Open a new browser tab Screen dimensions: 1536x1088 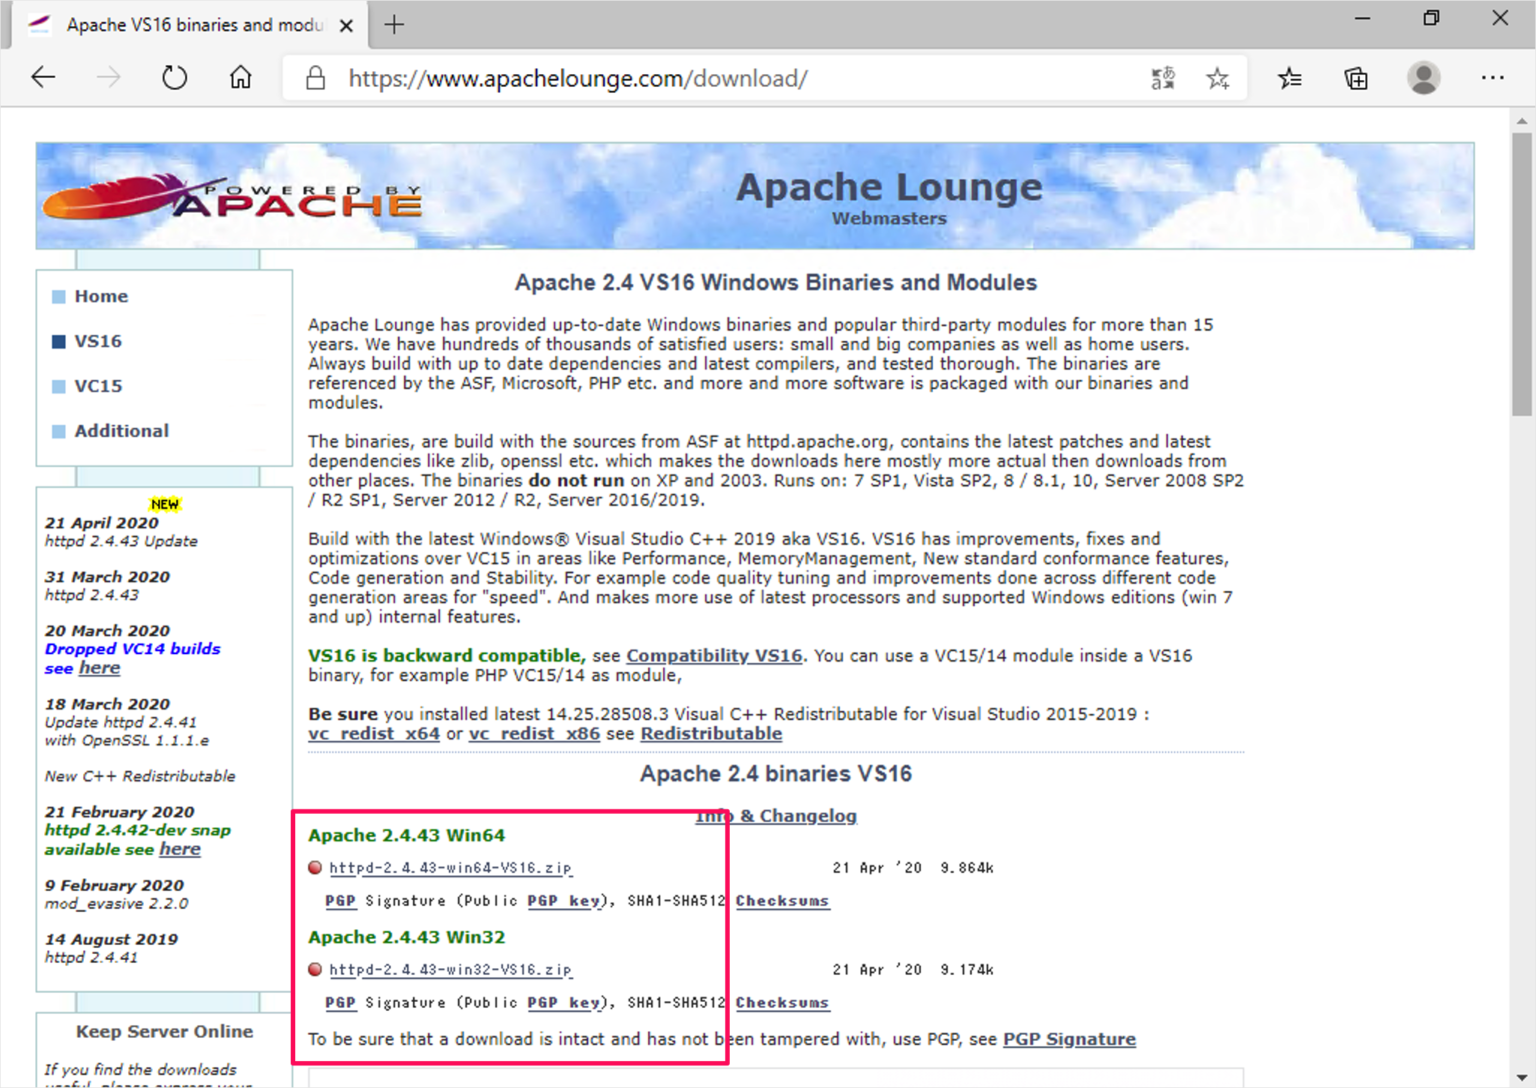394,25
